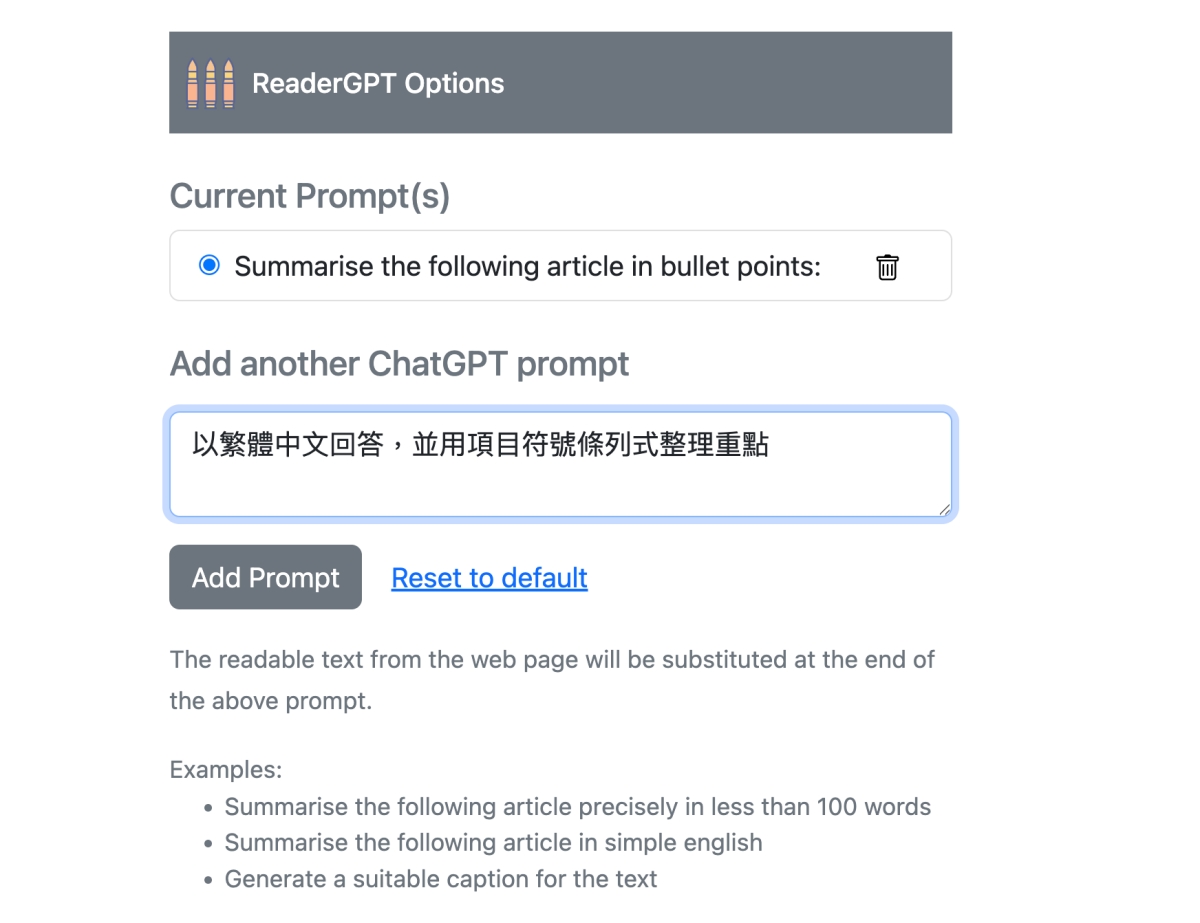This screenshot has width=1200, height=923.
Task: Click the Current Prompt(s) heading
Action: [x=310, y=196]
